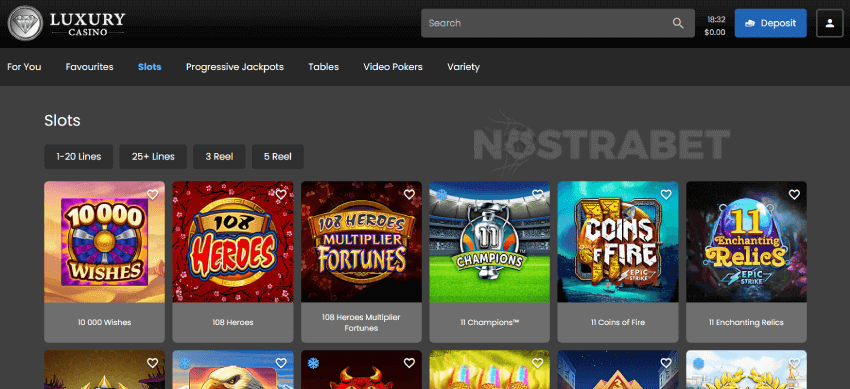
Task: Click the "10 000 Wishes" title label
Action: click(x=105, y=322)
